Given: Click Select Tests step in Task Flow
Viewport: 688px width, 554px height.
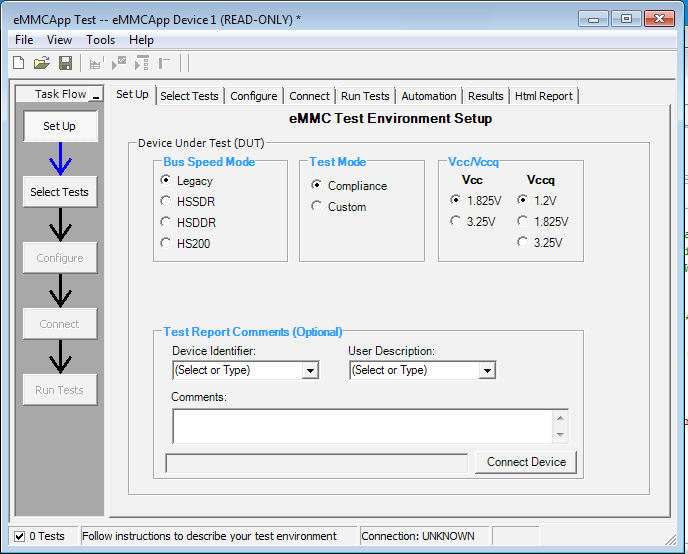Looking at the screenshot, I should [x=60, y=192].
